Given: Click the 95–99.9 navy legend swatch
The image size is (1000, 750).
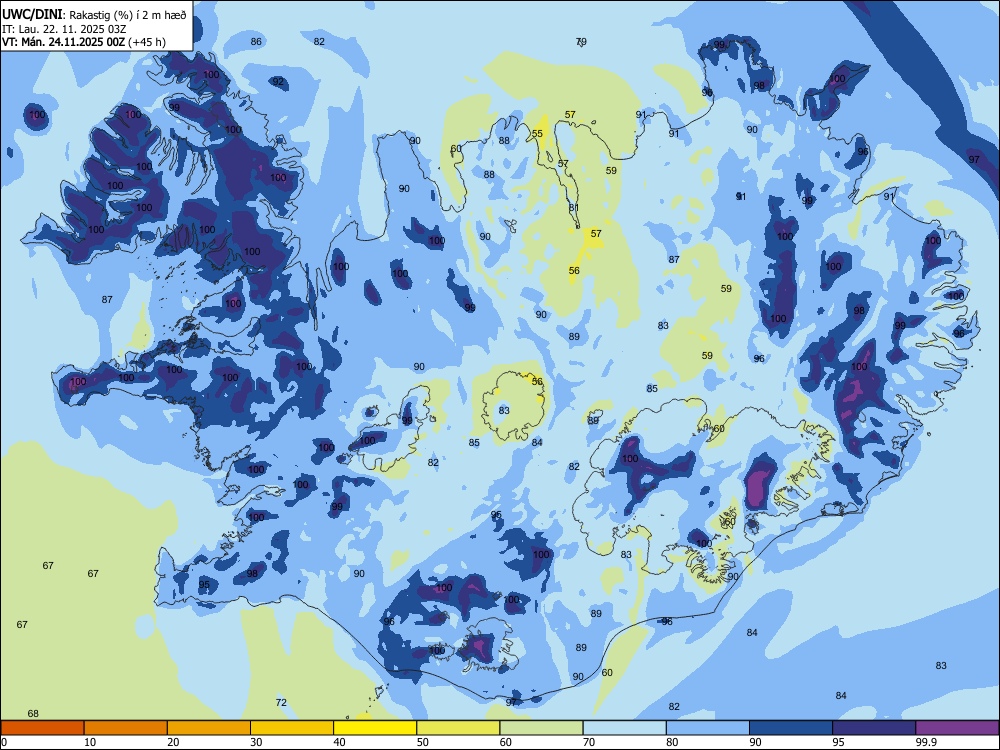Looking at the screenshot, I should pyautogui.click(x=874, y=728).
